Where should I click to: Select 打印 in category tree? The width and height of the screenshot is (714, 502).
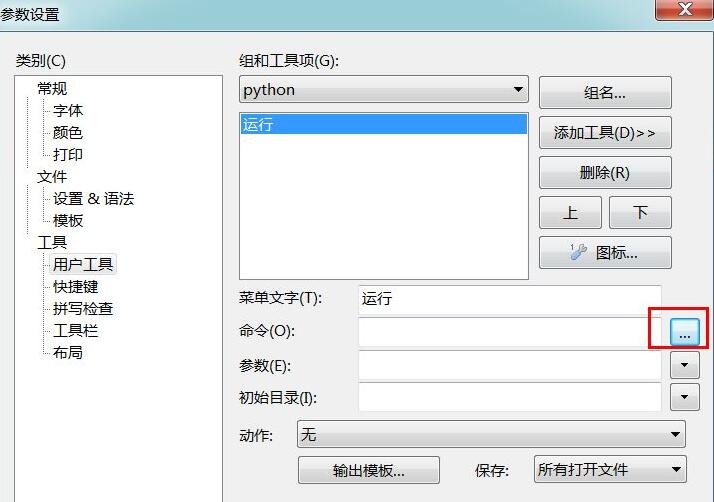(68, 154)
